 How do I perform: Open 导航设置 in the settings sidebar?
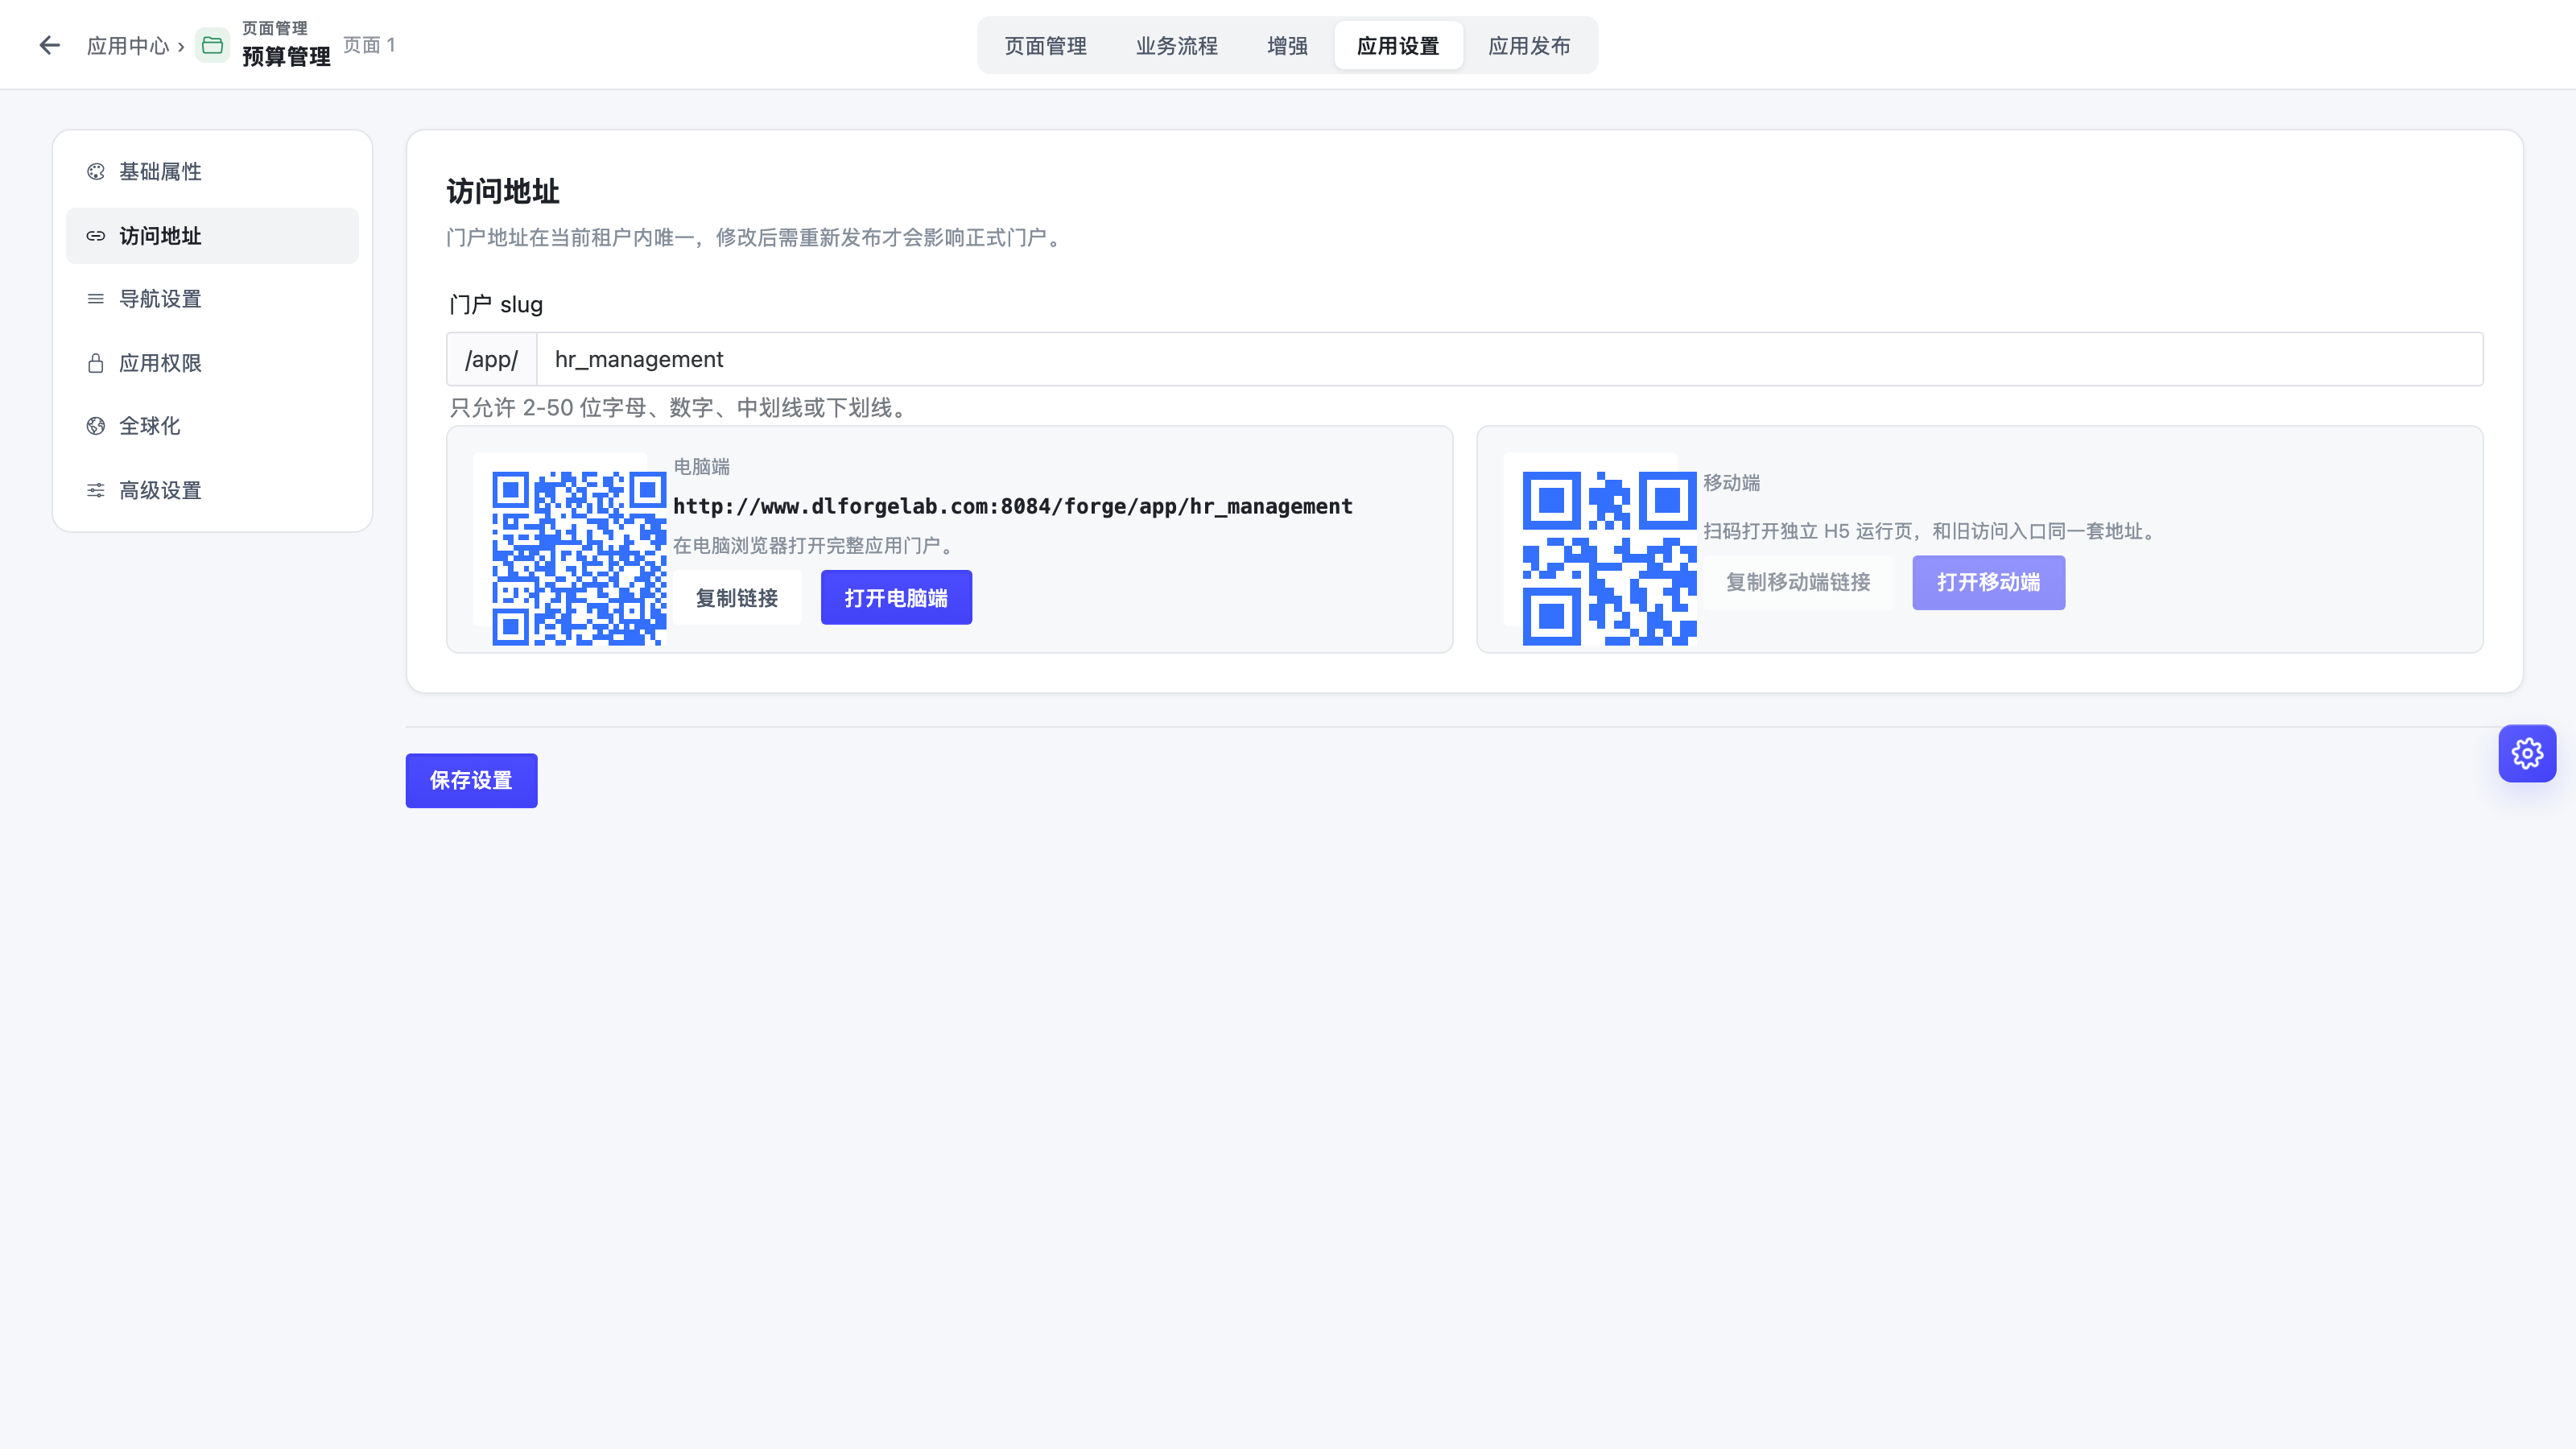(212, 299)
